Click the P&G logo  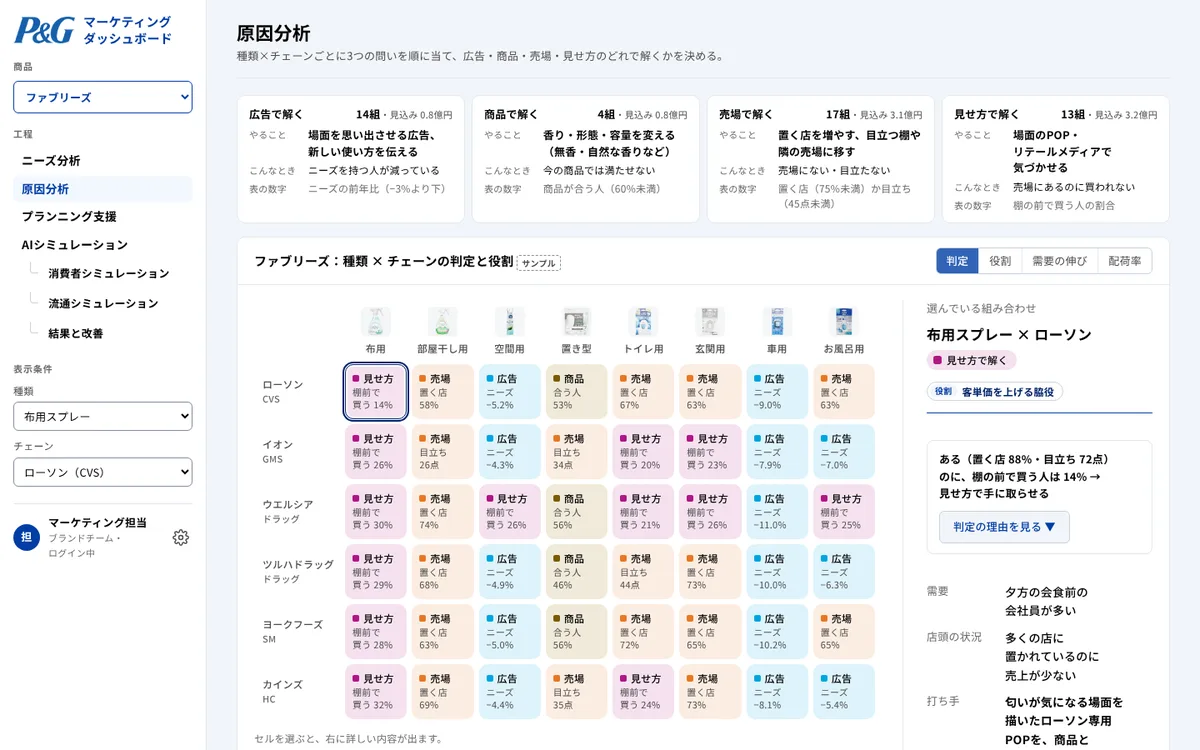point(44,30)
